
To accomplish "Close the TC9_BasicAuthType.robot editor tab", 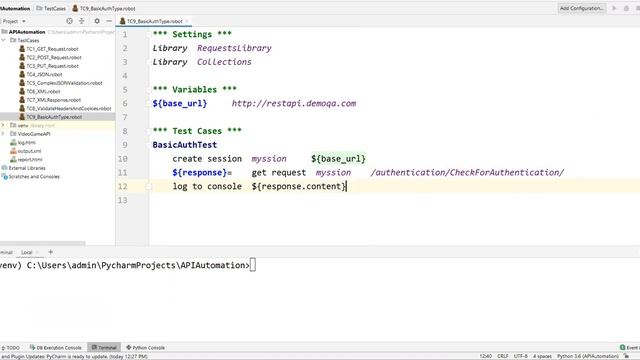I will [x=187, y=21].
